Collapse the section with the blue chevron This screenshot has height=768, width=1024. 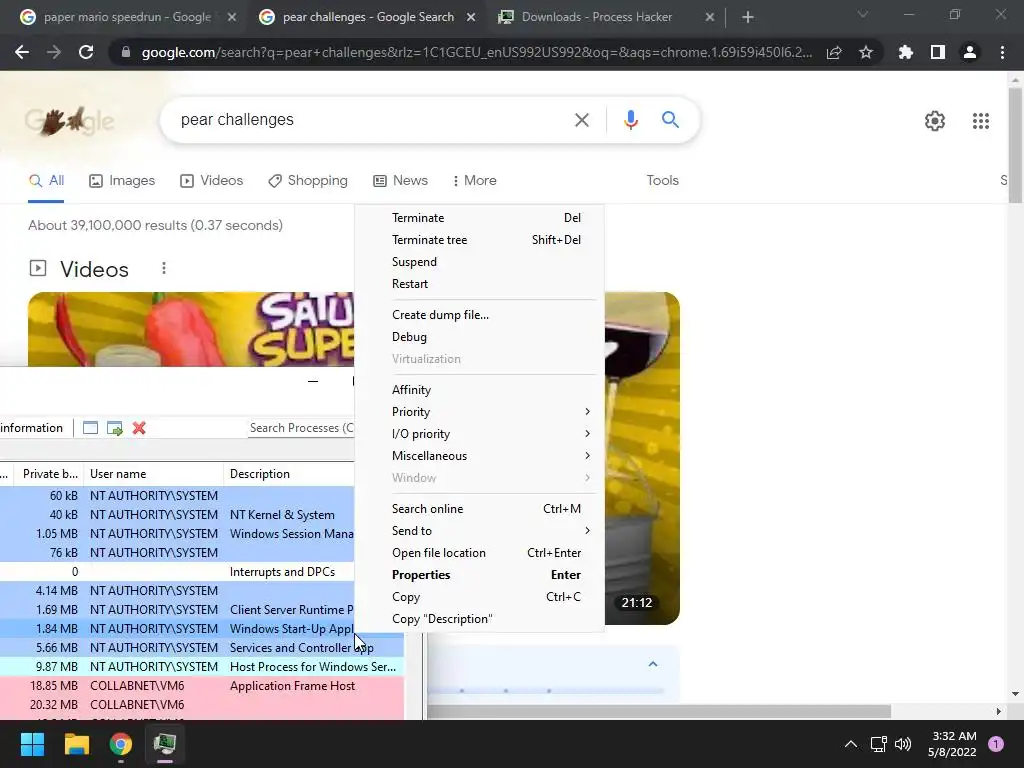click(x=652, y=664)
